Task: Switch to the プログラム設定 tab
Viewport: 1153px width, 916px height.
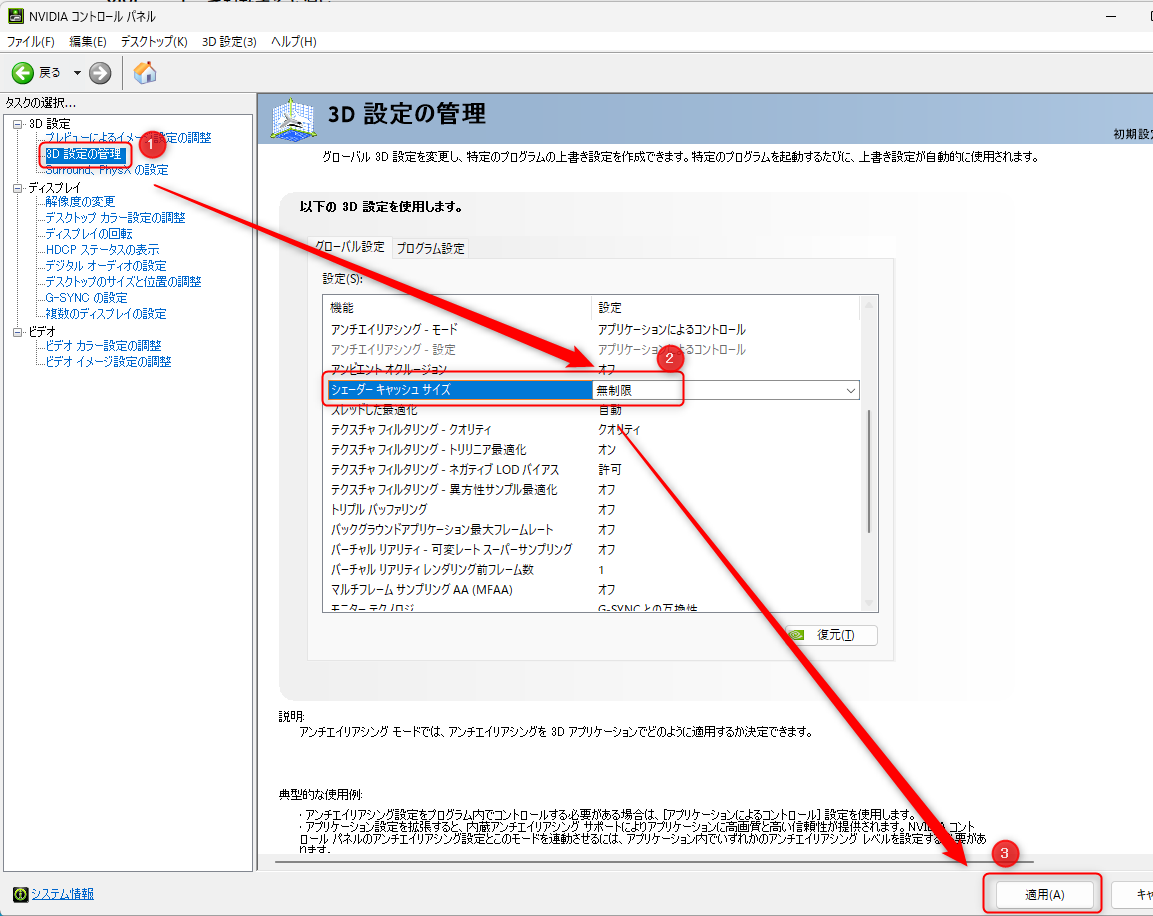Action: tap(430, 248)
